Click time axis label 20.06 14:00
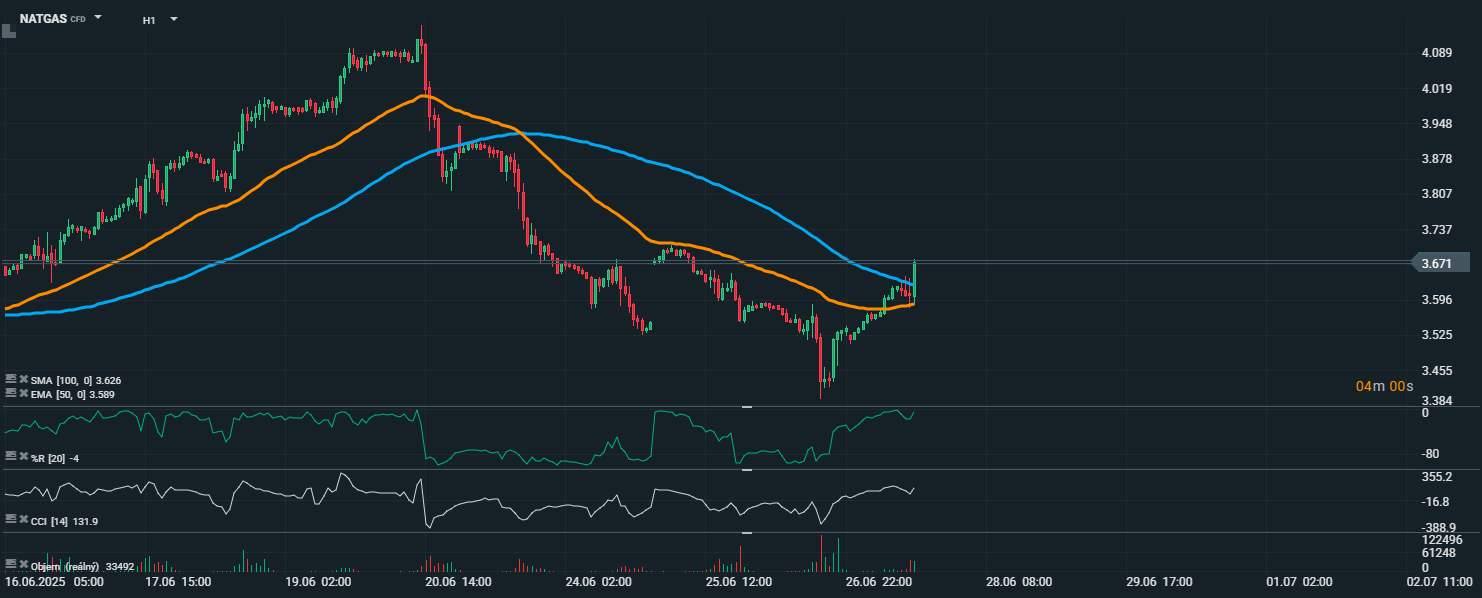Viewport: 1482px width, 598px height. pyautogui.click(x=457, y=581)
